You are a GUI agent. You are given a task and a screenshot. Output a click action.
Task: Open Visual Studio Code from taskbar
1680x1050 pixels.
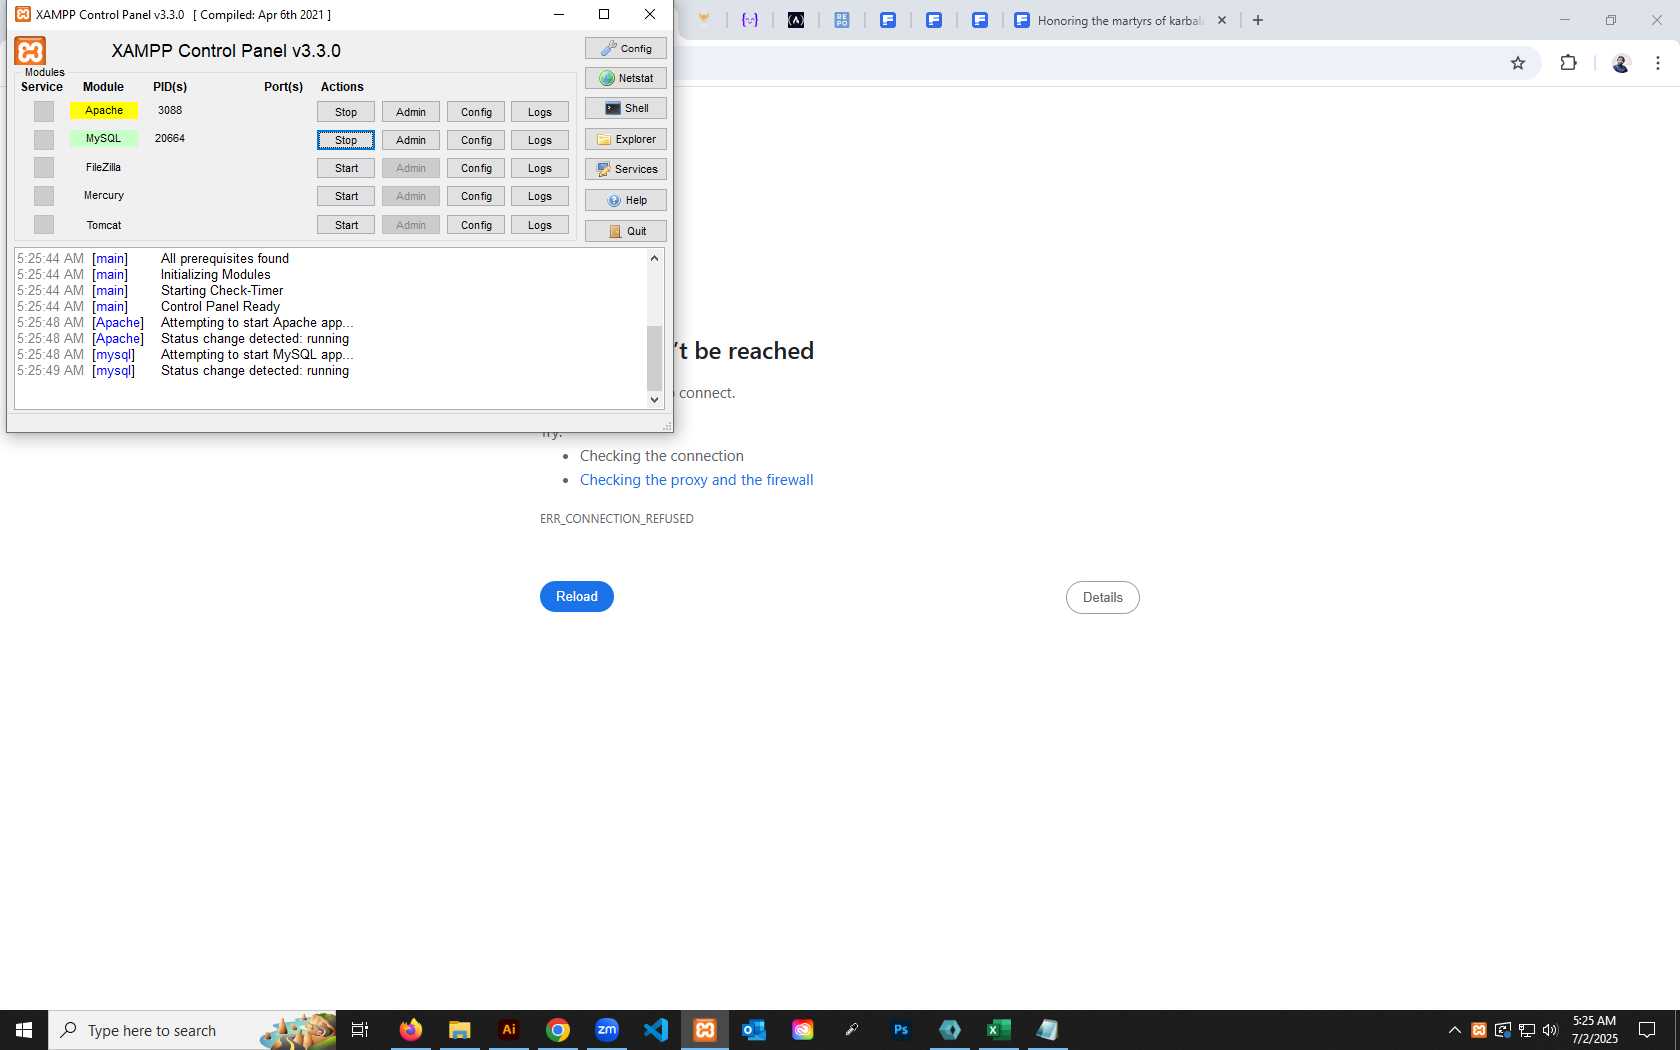pos(656,1030)
